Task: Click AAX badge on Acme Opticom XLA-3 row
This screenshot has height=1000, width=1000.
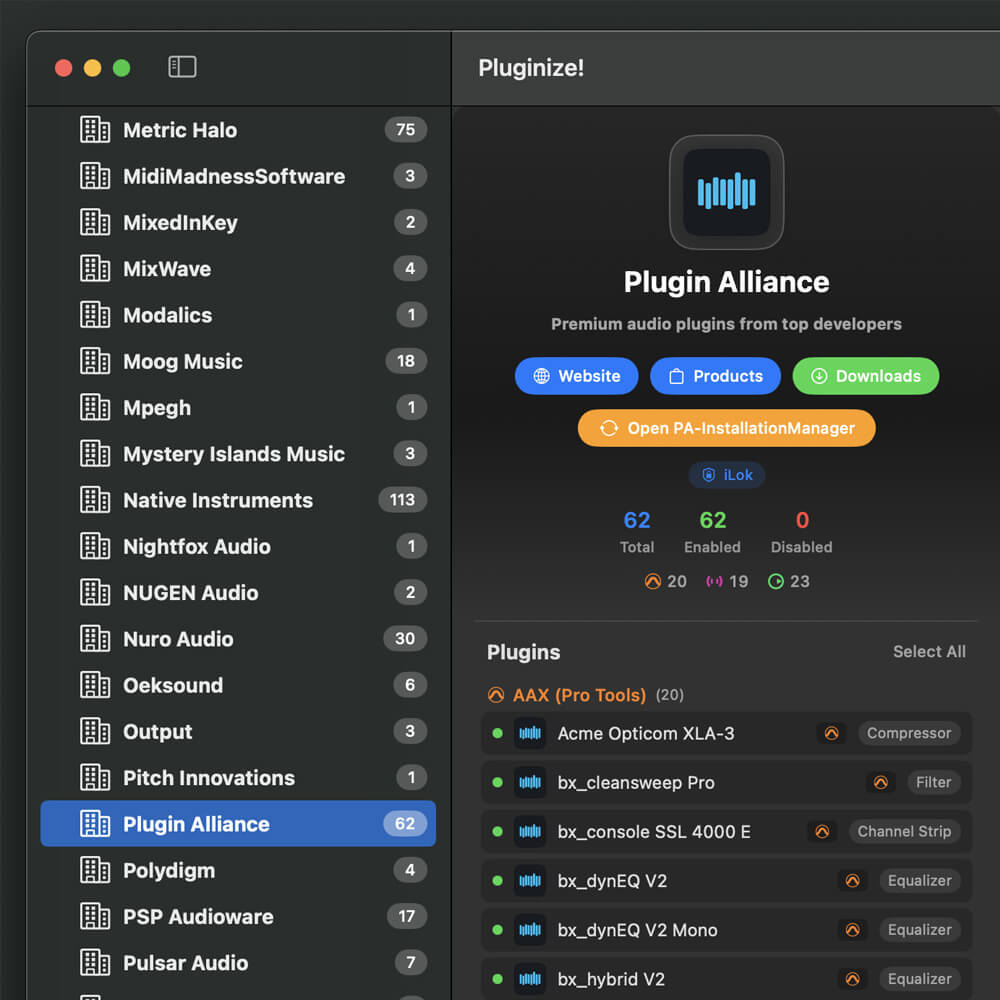Action: [x=832, y=733]
